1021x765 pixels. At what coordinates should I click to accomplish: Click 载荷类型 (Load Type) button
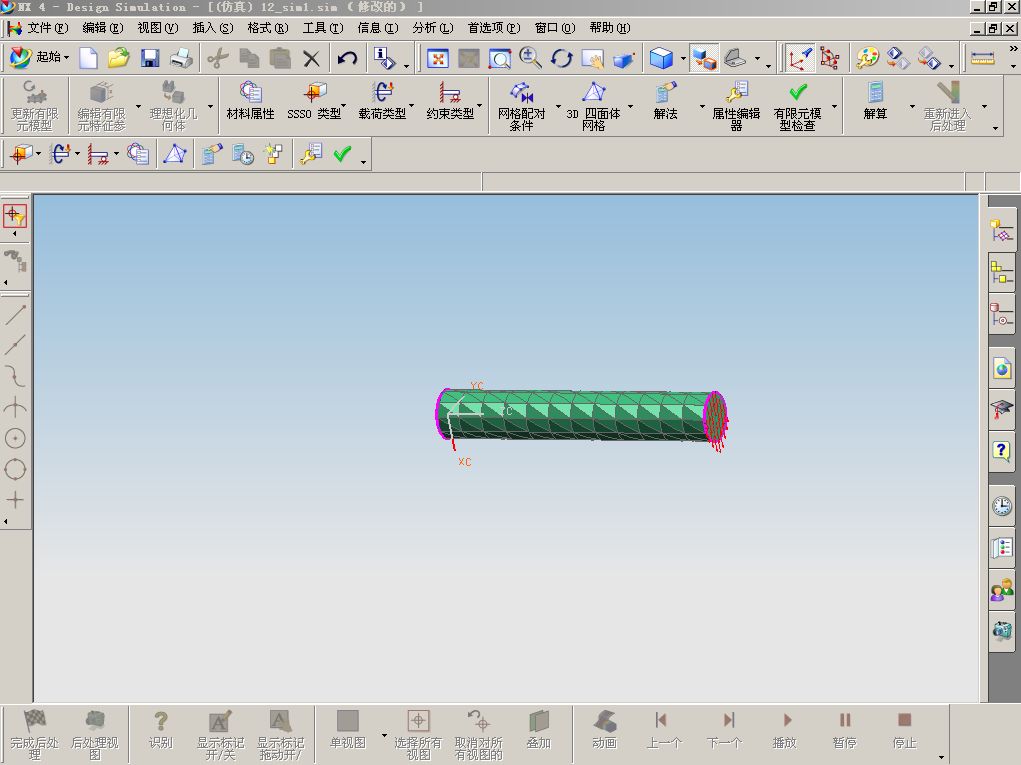[382, 102]
